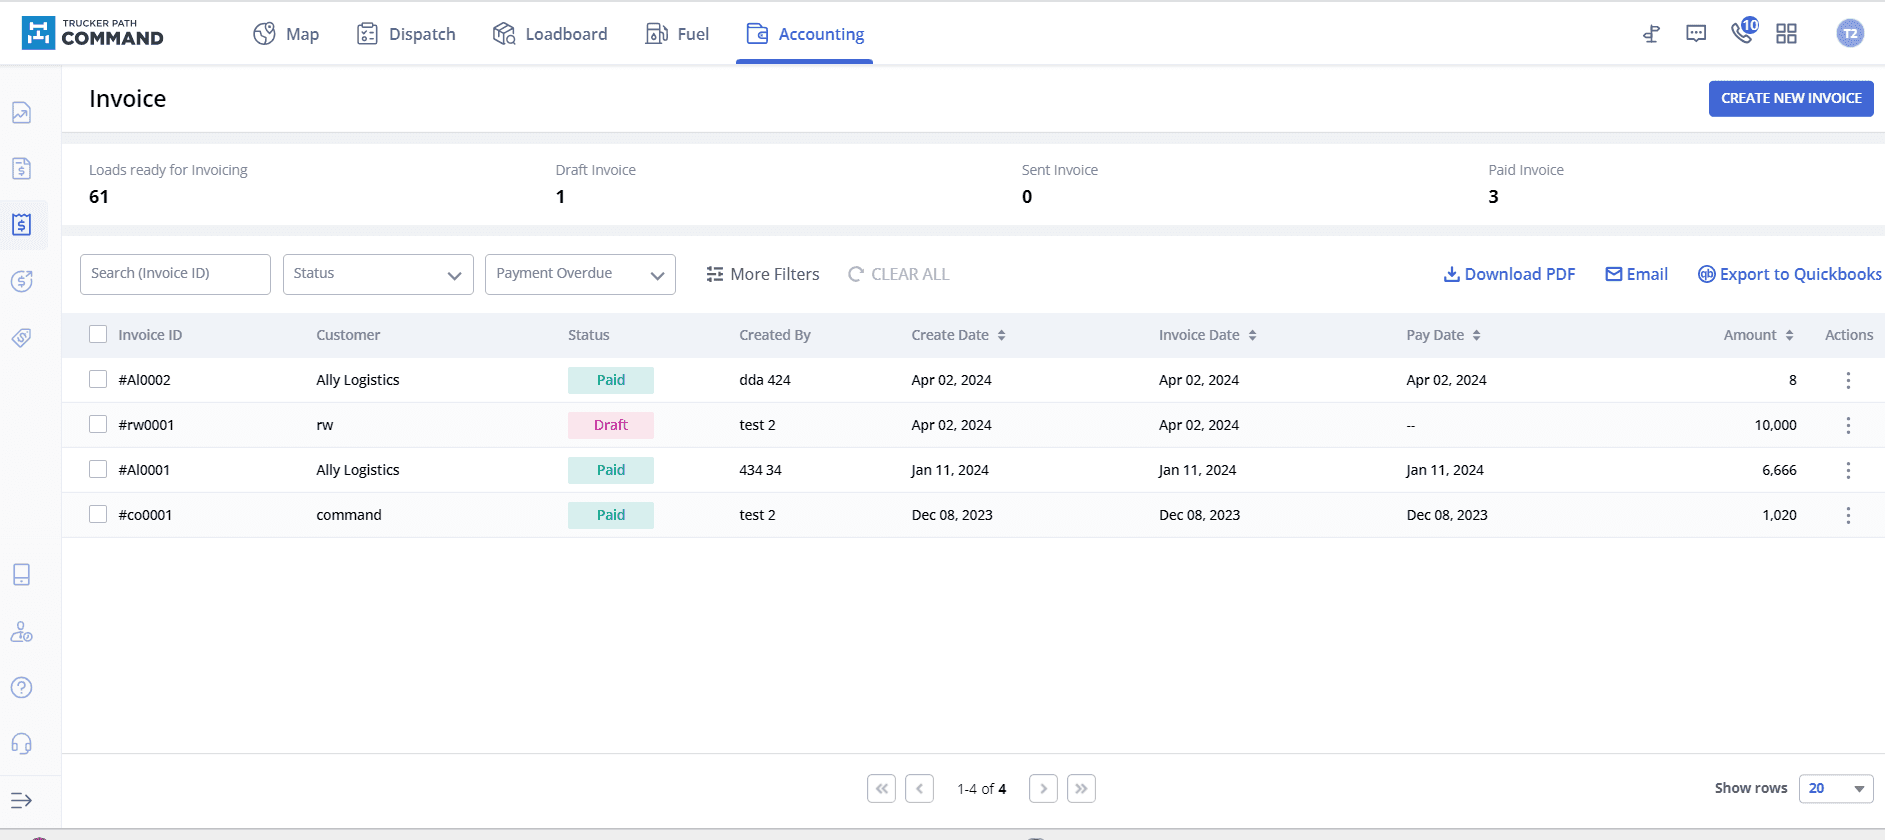The height and width of the screenshot is (840, 1885).
Task: Check the box for invoice #Al0001
Action: (x=98, y=469)
